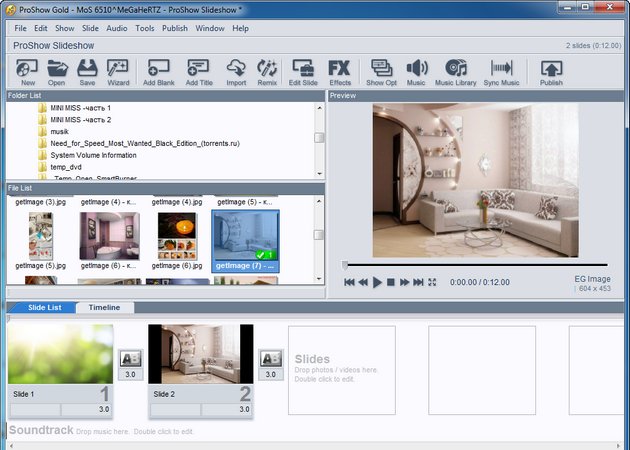Open the Music Library
This screenshot has height=450, width=630.
[x=456, y=71]
